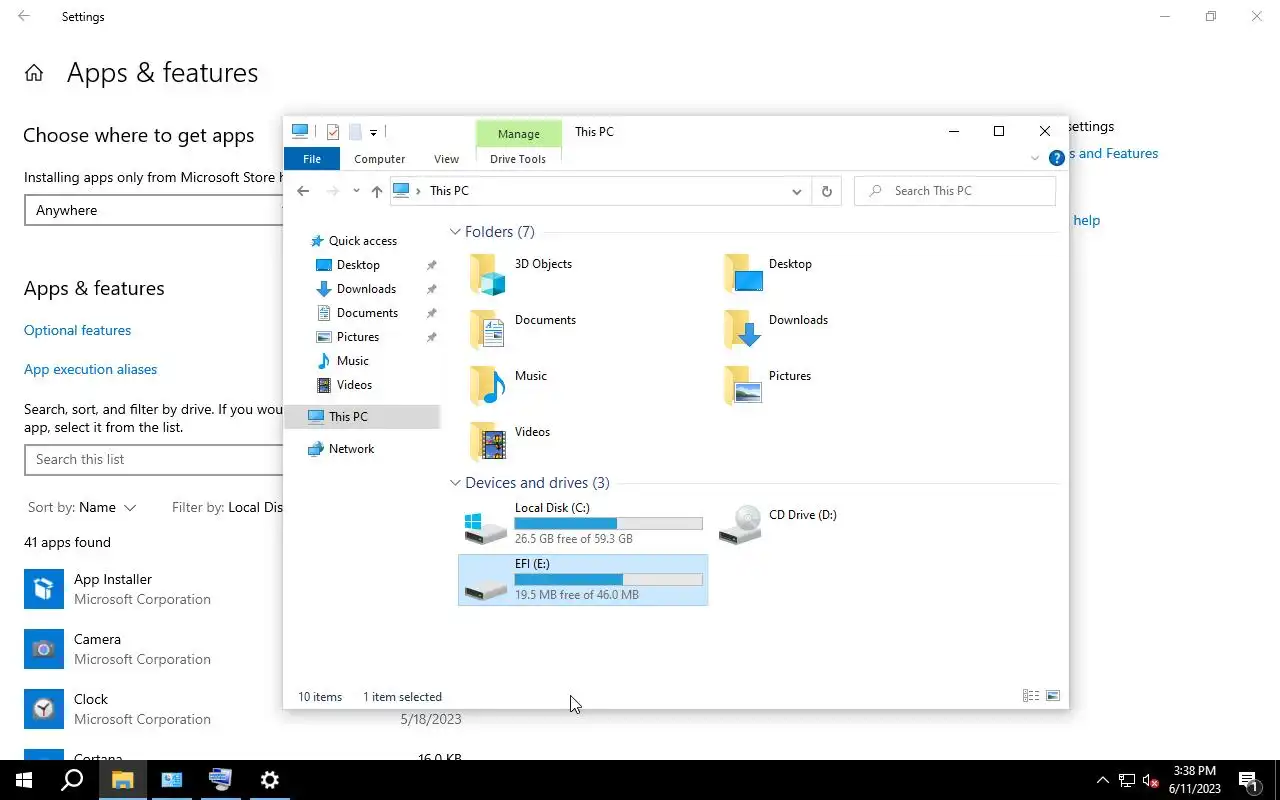Viewport: 1280px width, 800px height.
Task: Open the Pictures folder in main pane
Action: [x=743, y=386]
